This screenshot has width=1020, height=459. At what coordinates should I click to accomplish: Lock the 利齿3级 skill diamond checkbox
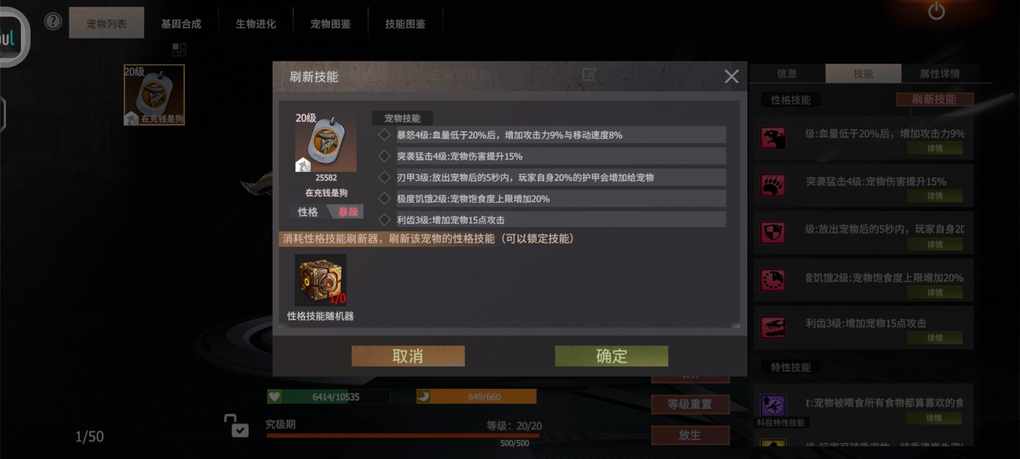(384, 220)
